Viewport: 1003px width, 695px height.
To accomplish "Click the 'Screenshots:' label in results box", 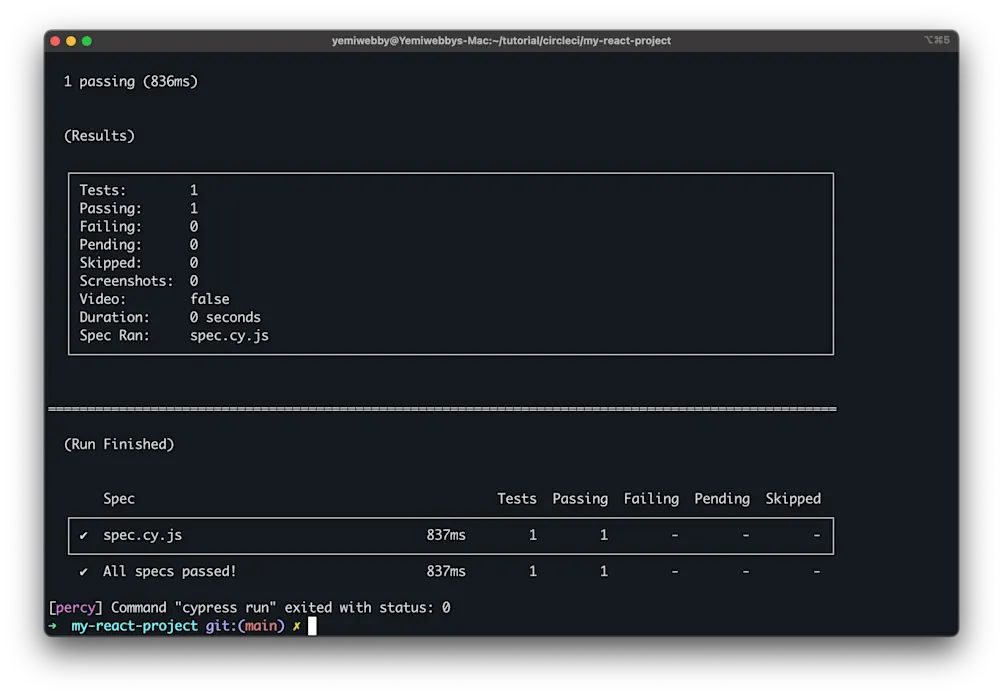I will (x=126, y=281).
